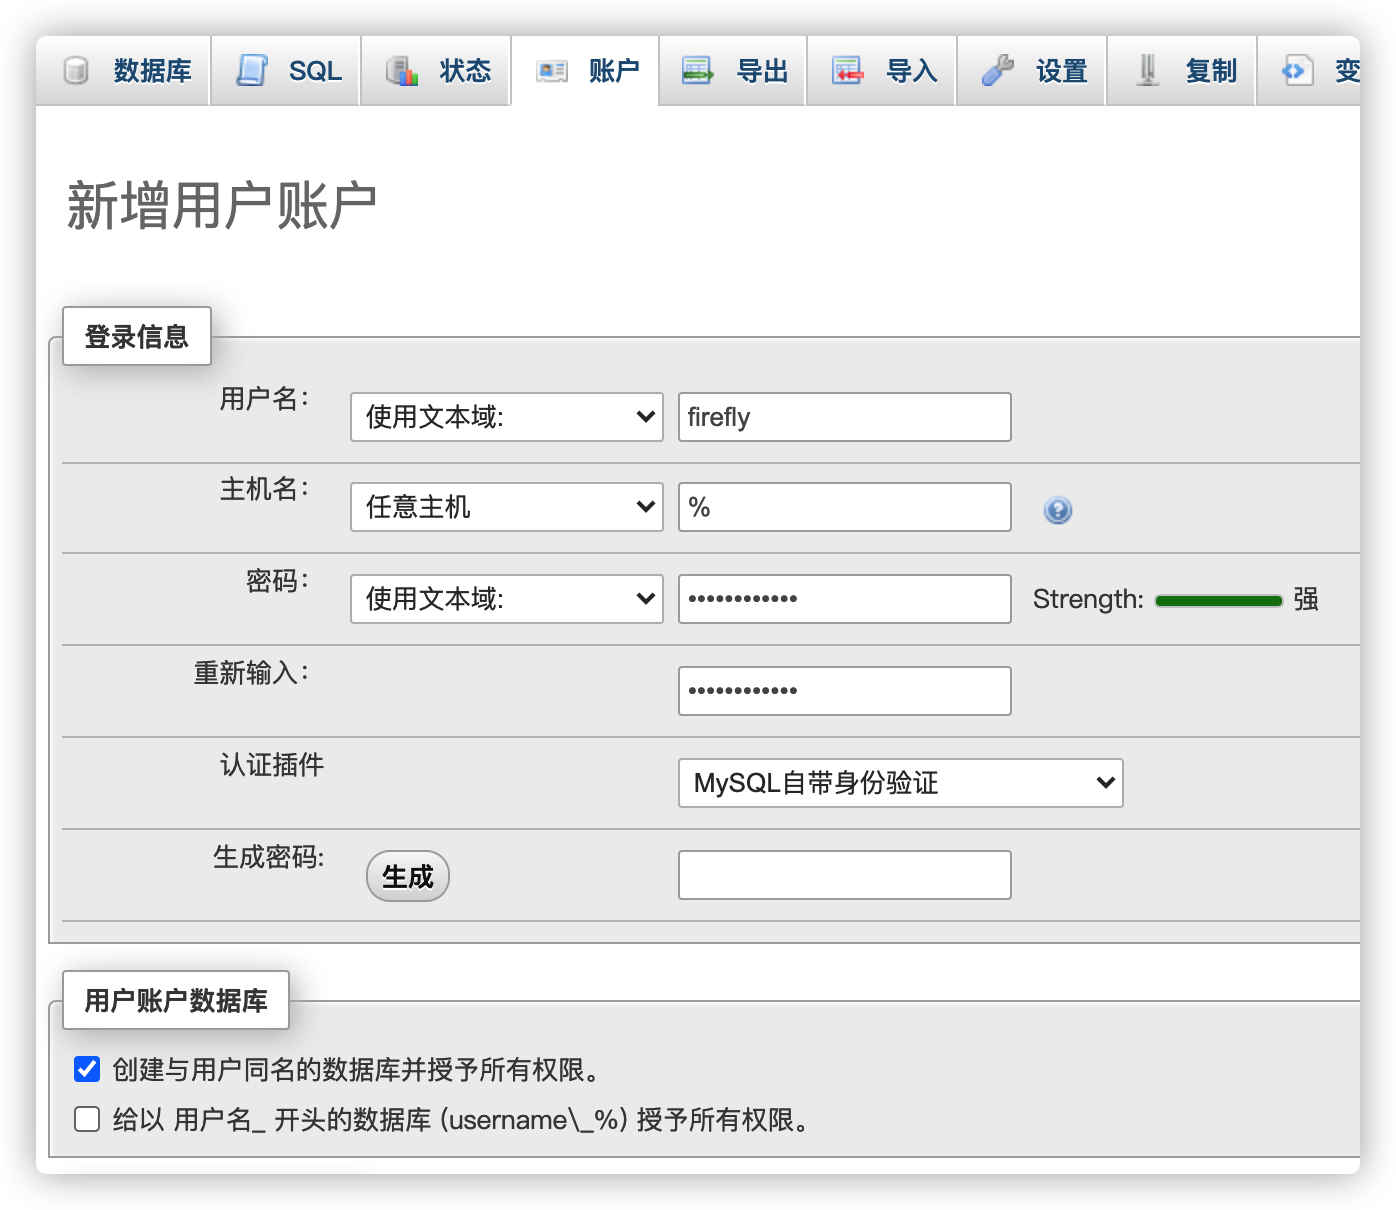Click the green password strength bar

point(1218,599)
